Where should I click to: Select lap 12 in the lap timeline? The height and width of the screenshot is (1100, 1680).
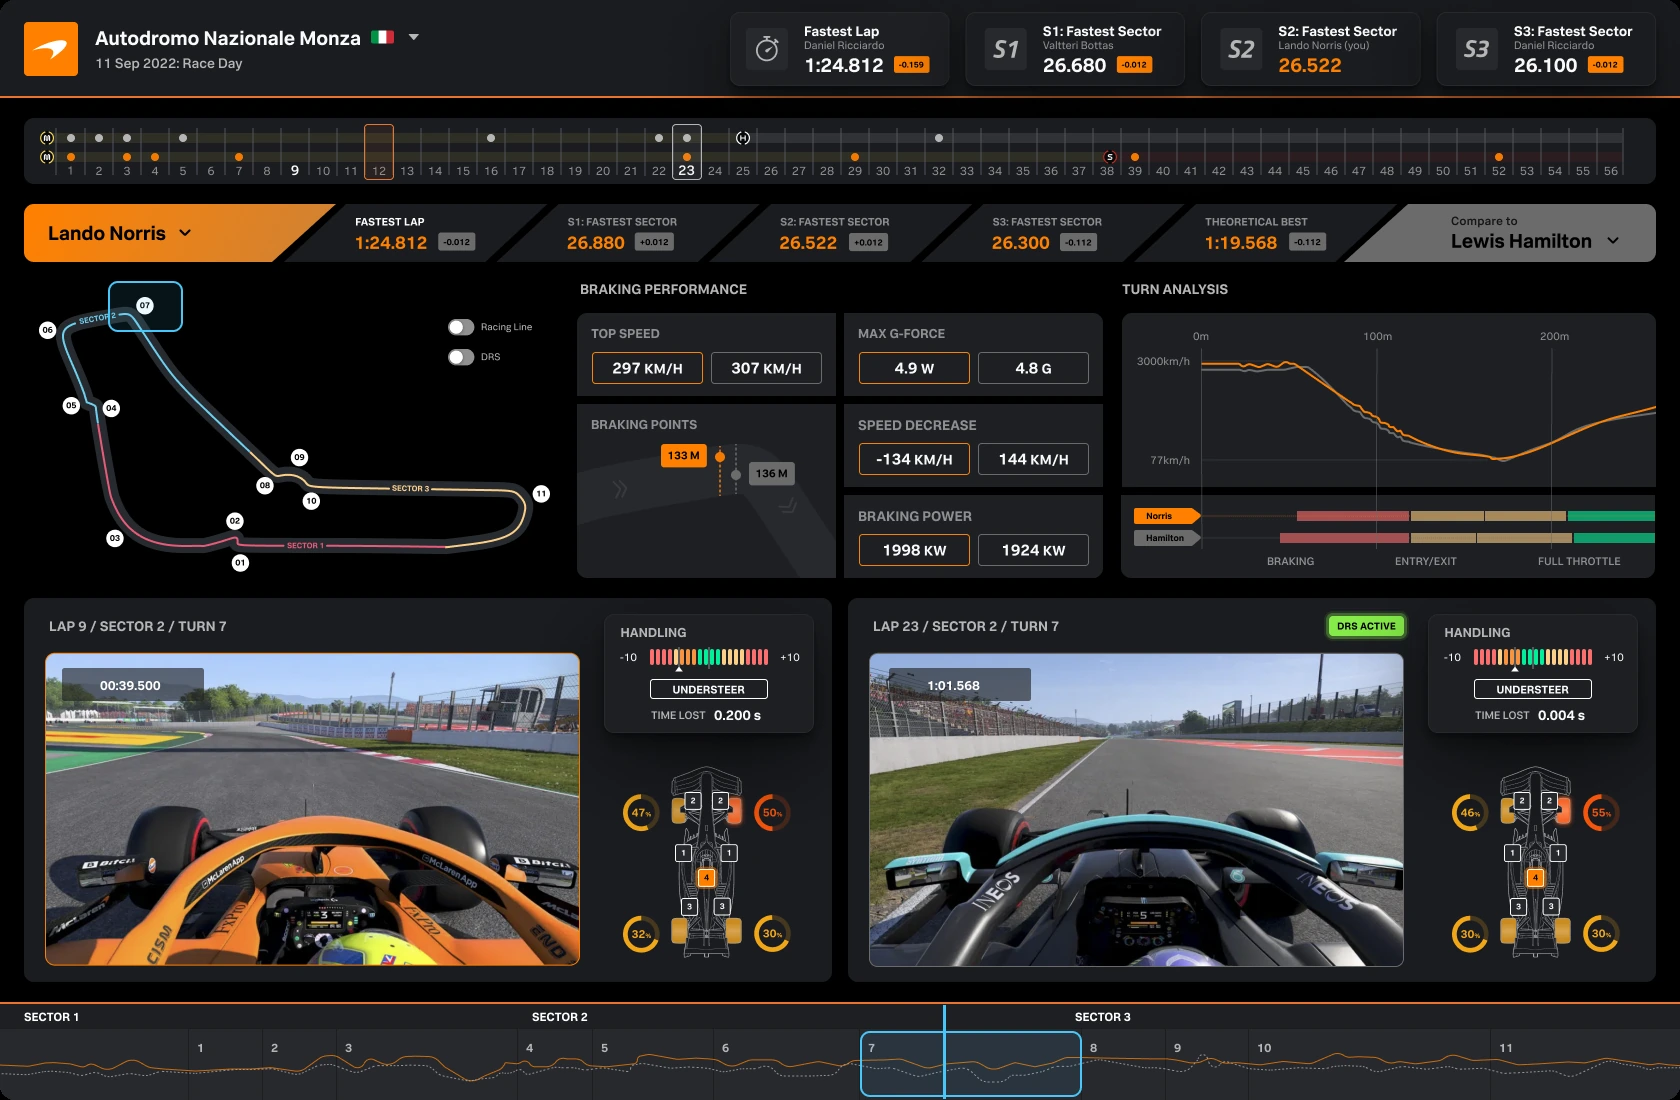379,152
